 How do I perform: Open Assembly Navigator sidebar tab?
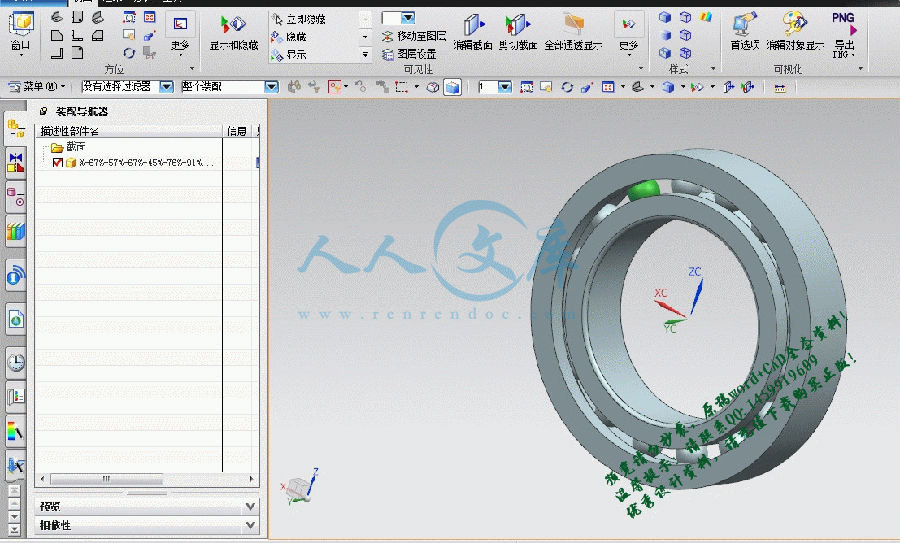(15, 127)
